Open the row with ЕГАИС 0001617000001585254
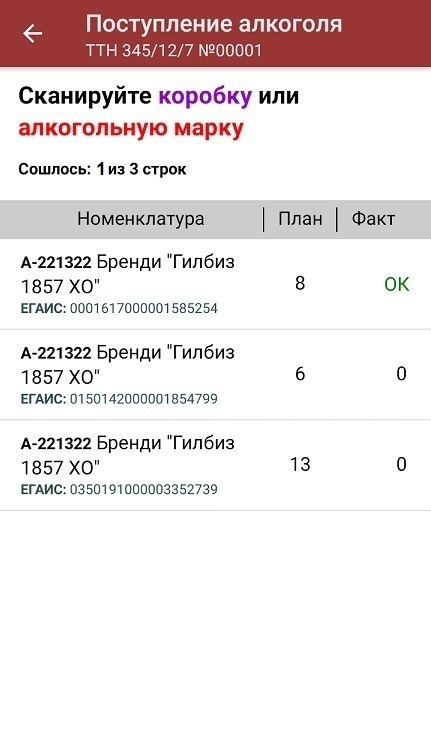Screen dimensions: 431x739 [216, 285]
